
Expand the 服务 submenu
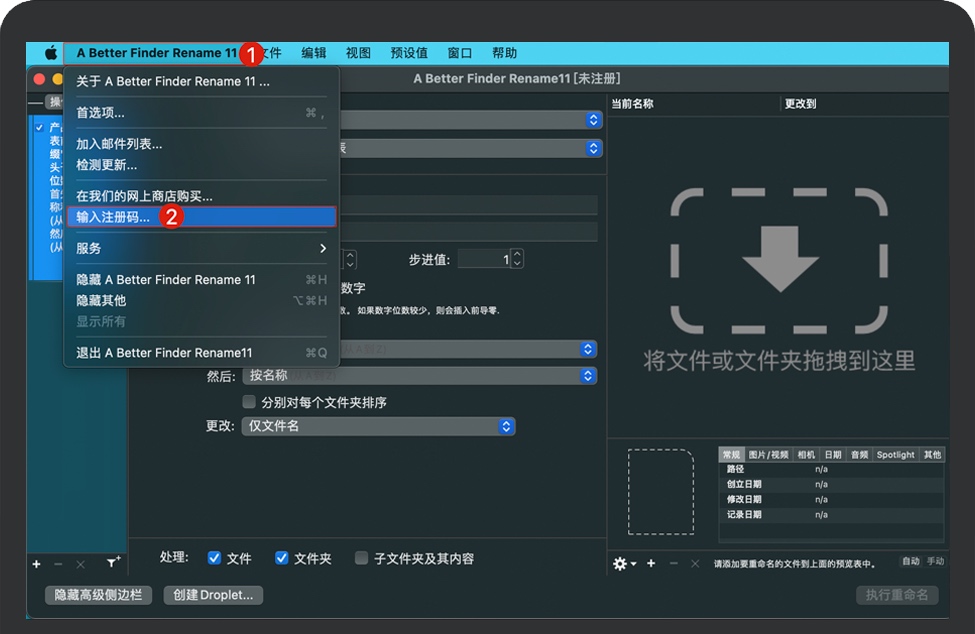click(x=201, y=248)
